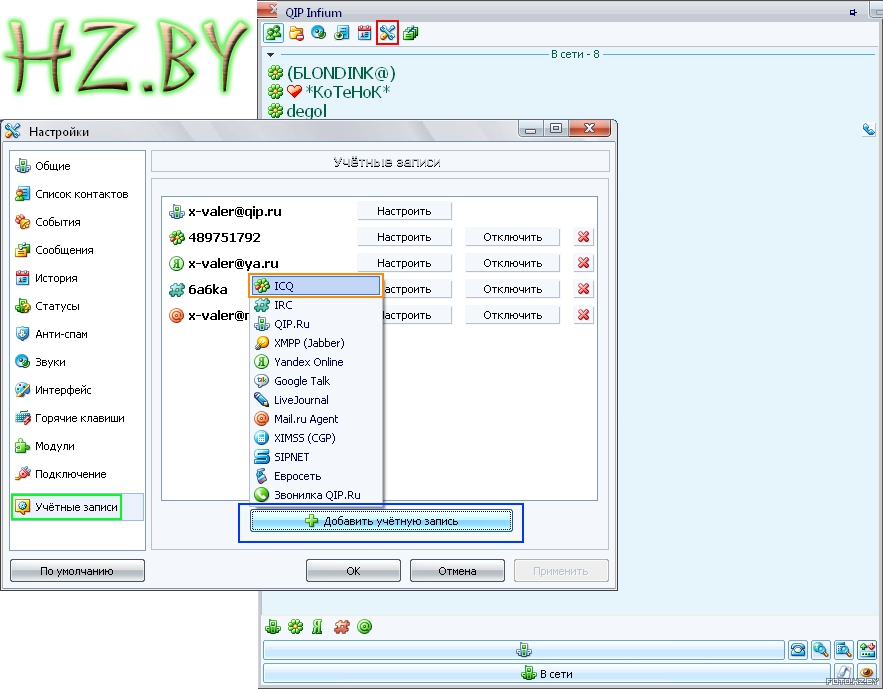Select contact *КоТеНоК* in contact list

[x=329, y=91]
